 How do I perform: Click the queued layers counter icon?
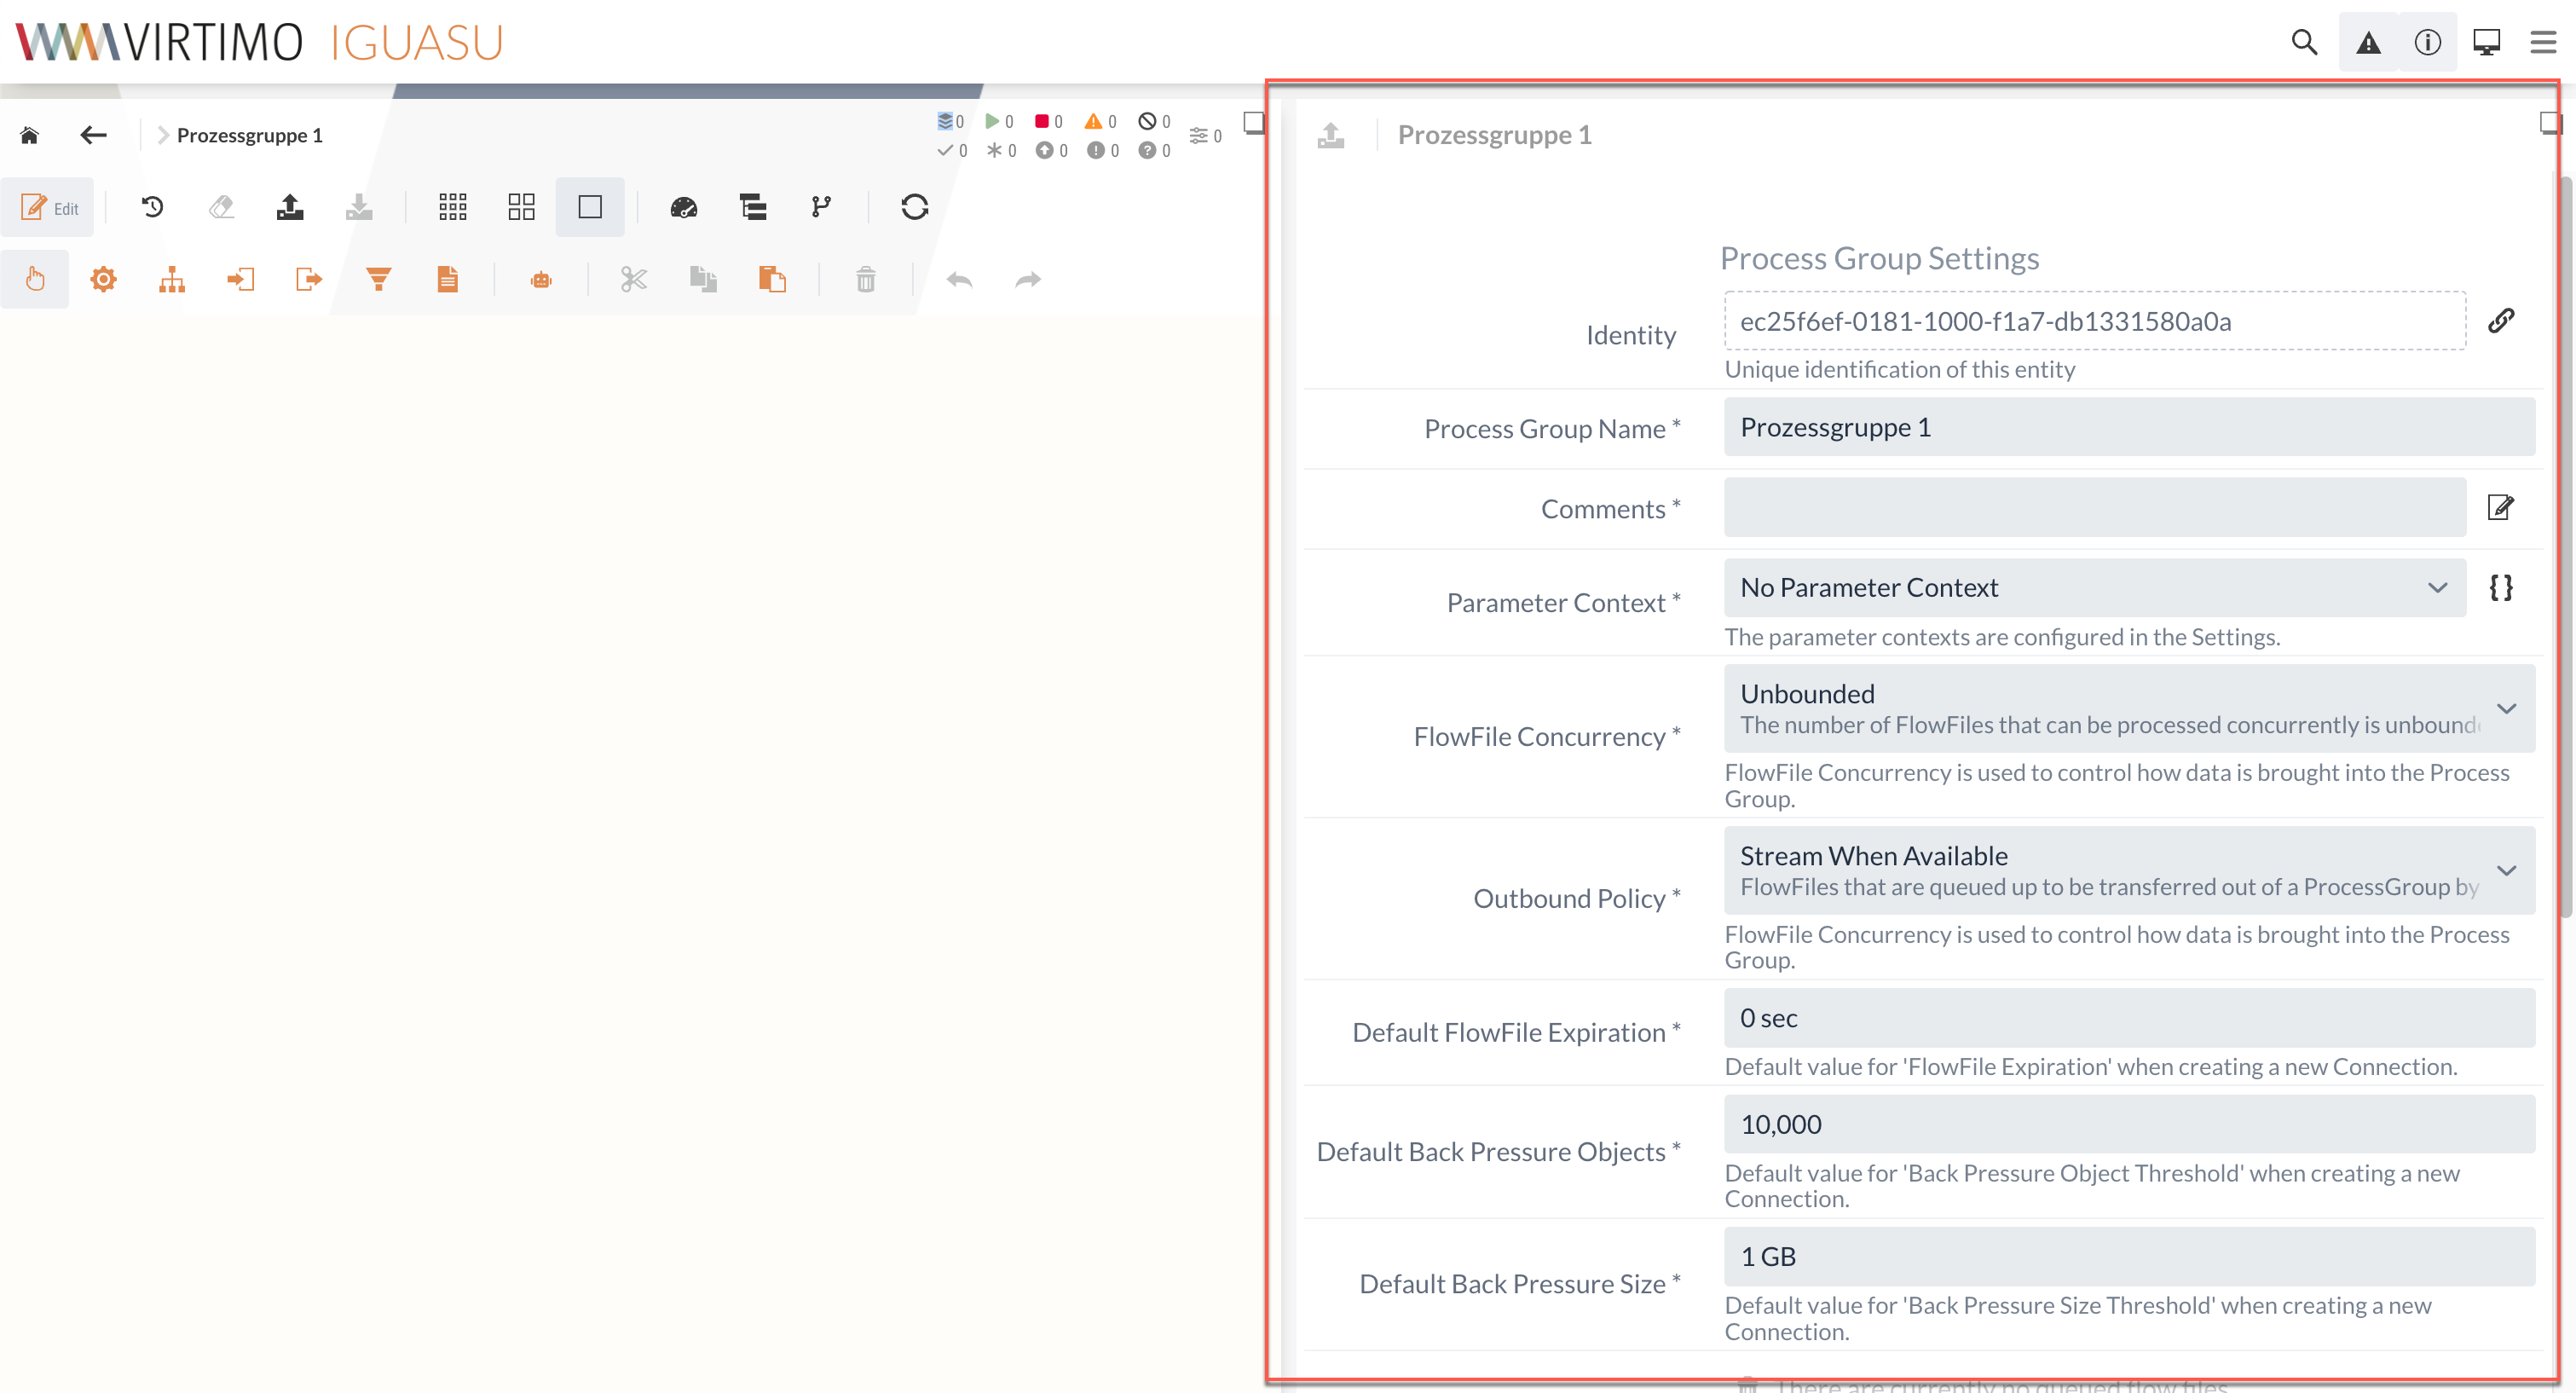pyautogui.click(x=950, y=121)
